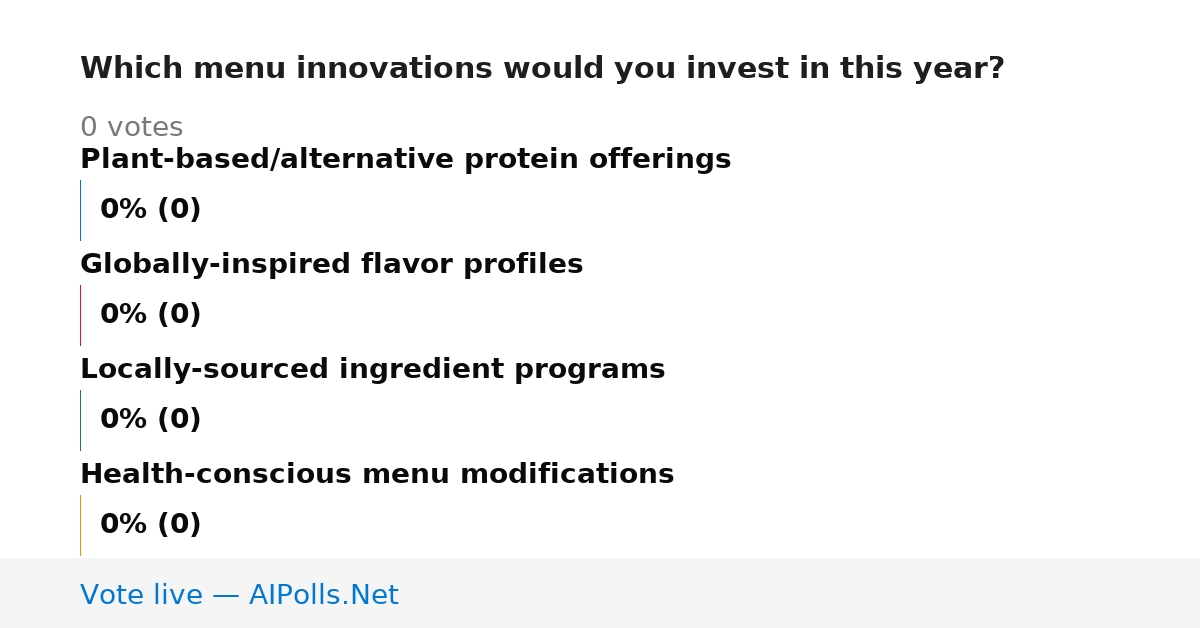The image size is (1200, 628).
Task: Click the poll question heading
Action: pyautogui.click(x=542, y=69)
